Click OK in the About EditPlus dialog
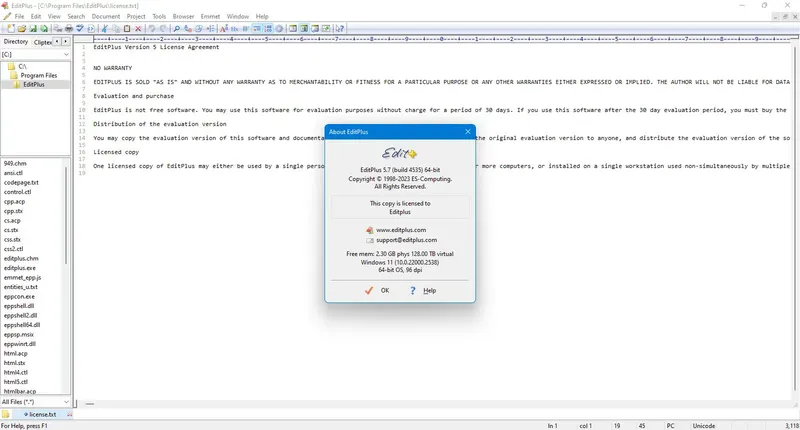Image resolution: width=800 pixels, height=430 pixels. tap(377, 290)
